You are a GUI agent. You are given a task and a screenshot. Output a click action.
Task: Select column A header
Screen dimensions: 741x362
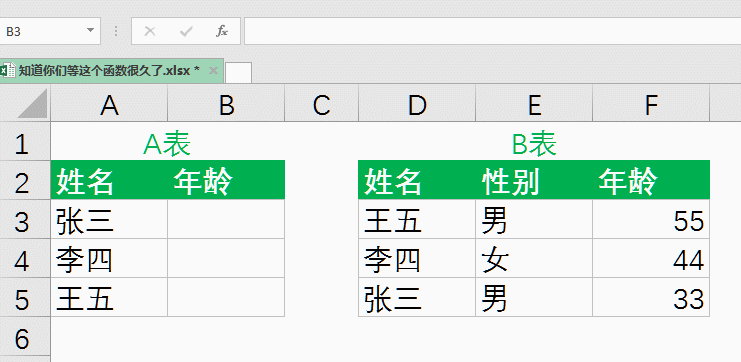pos(109,104)
